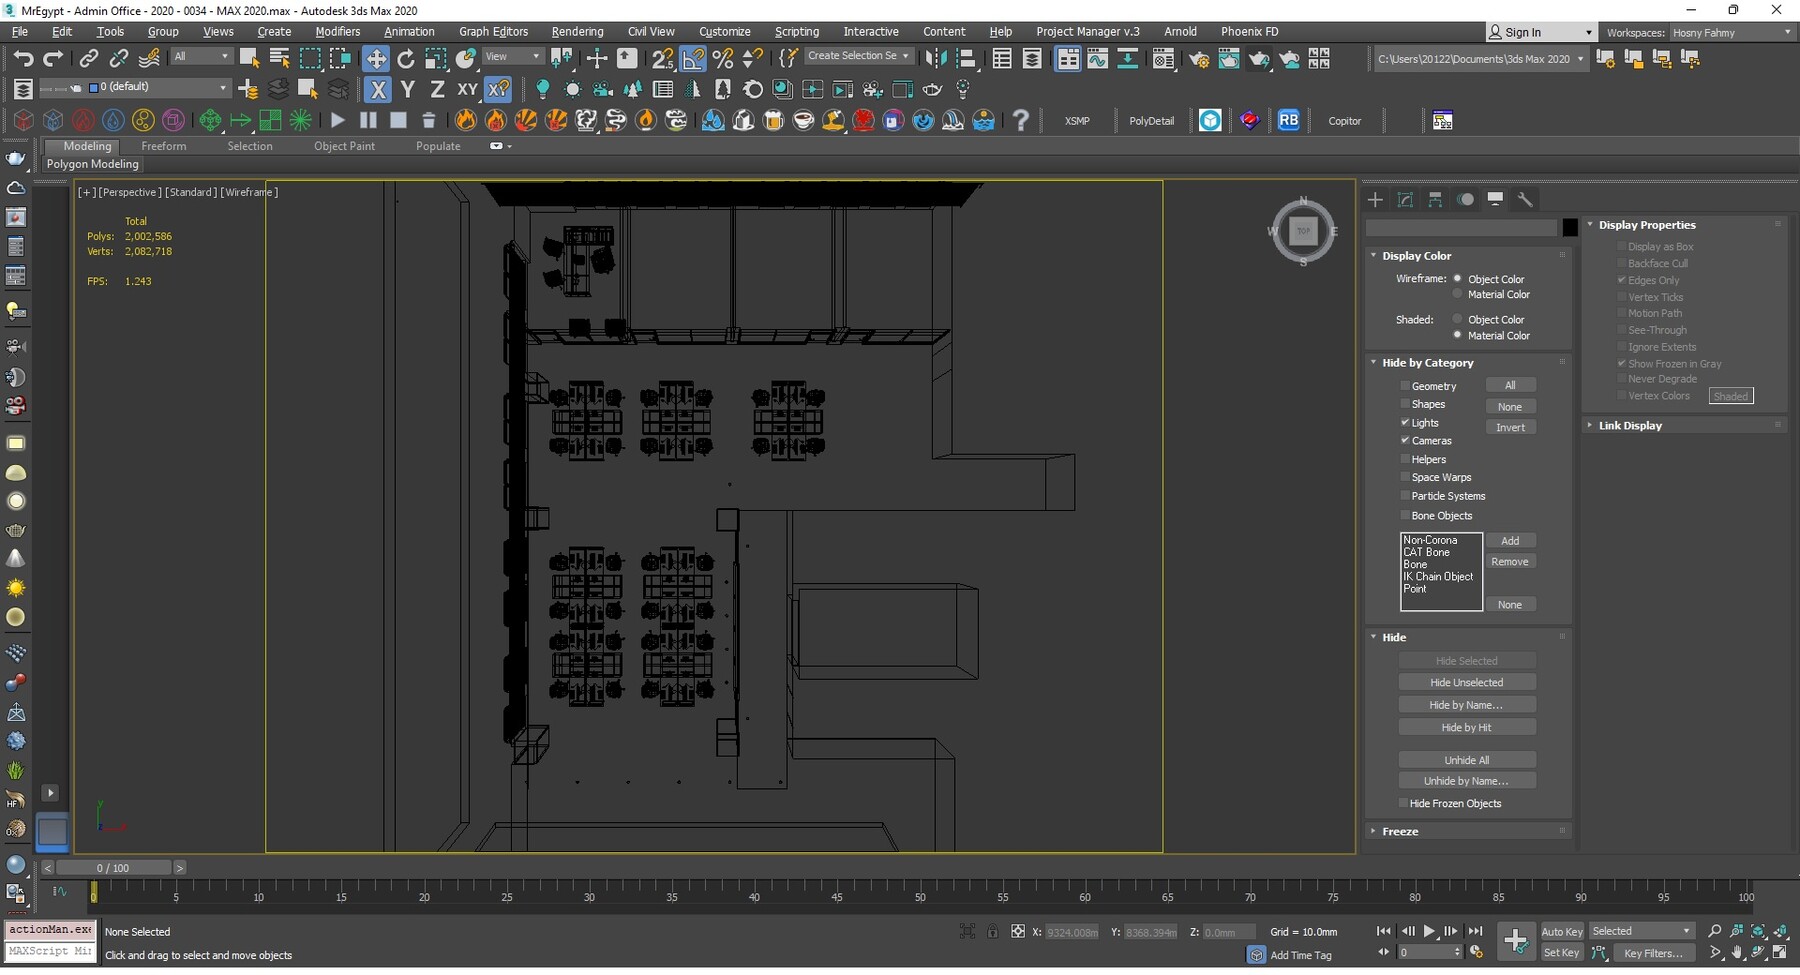Restrict to X axis constraint button
The width and height of the screenshot is (1800, 975).
click(378, 90)
